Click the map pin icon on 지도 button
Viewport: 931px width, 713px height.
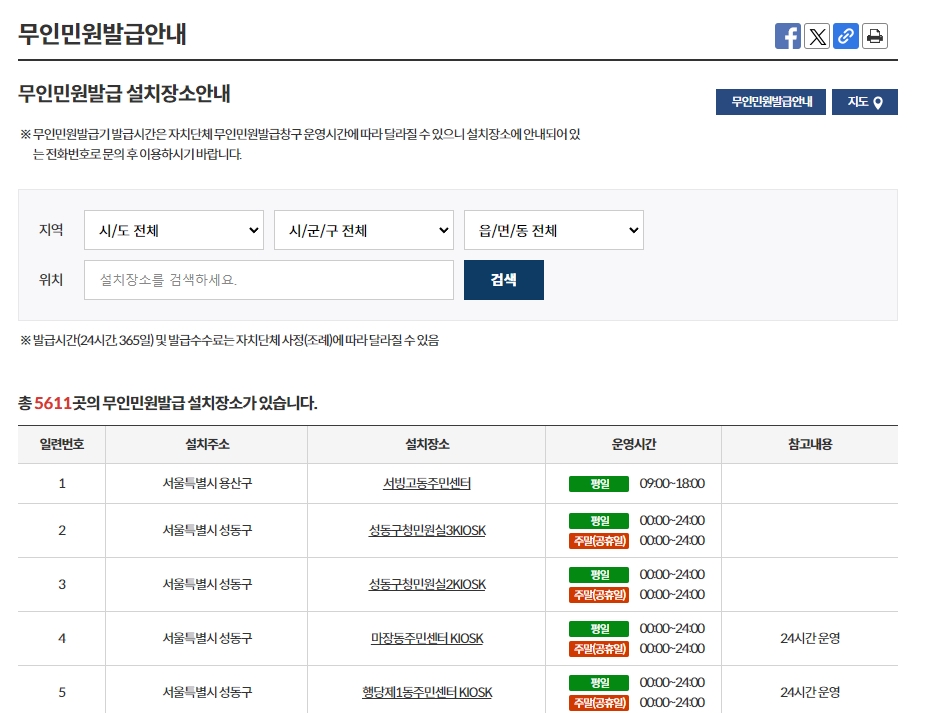tap(880, 101)
